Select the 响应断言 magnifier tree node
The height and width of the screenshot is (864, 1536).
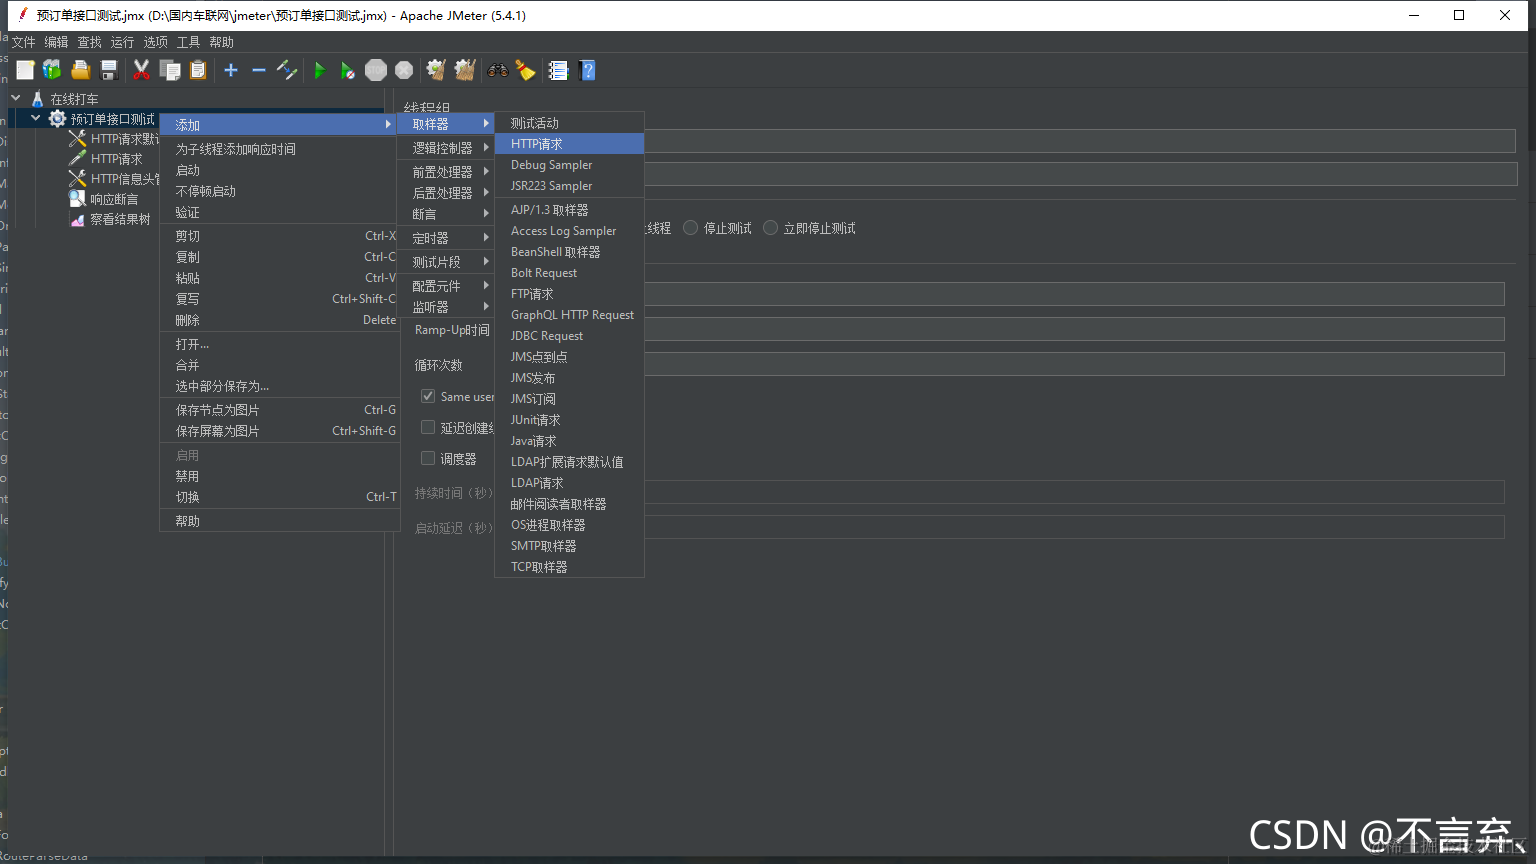coord(104,199)
